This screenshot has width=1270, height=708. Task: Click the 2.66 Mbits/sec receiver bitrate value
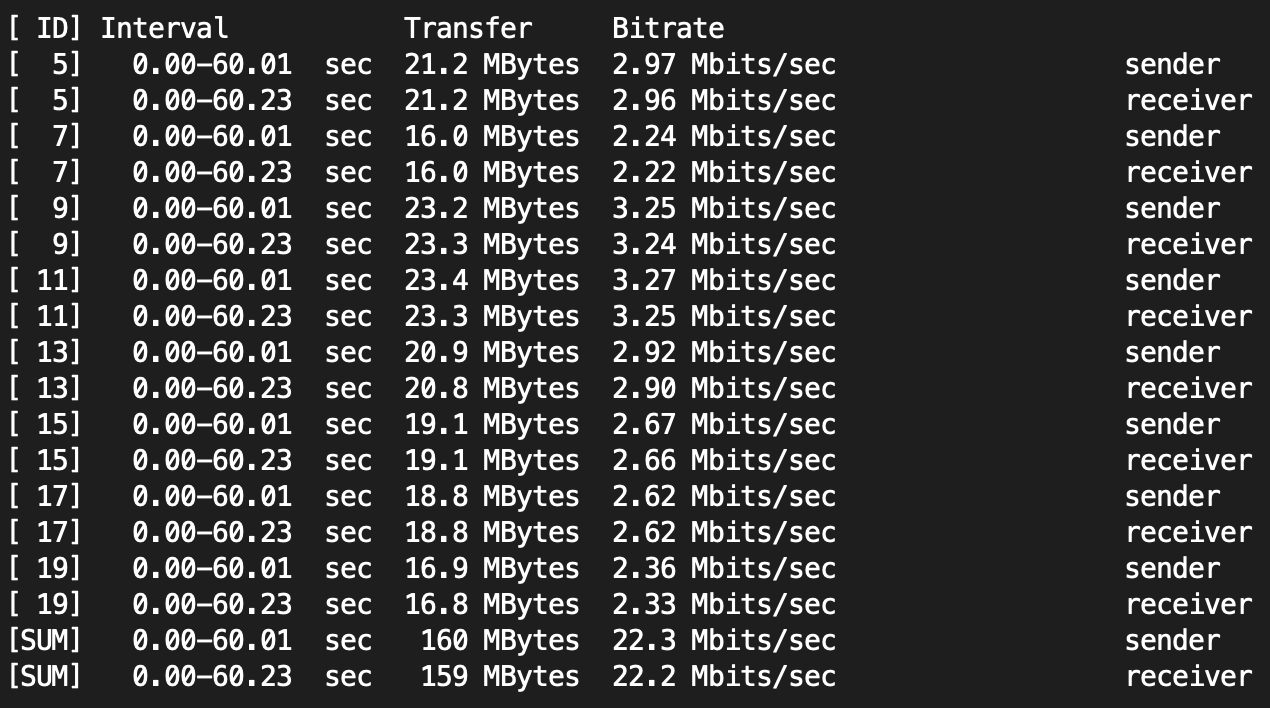coord(724,461)
